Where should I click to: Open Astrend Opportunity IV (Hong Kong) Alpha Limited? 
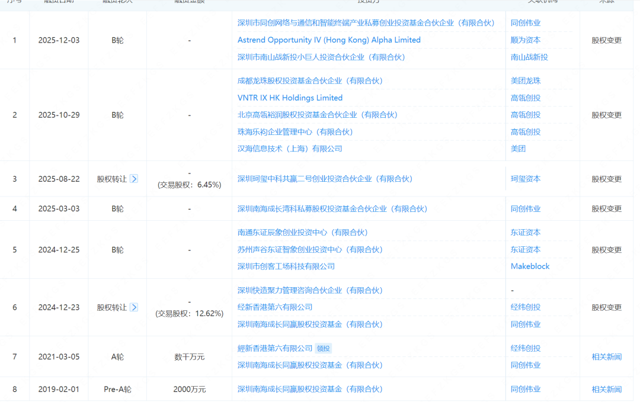(328, 41)
